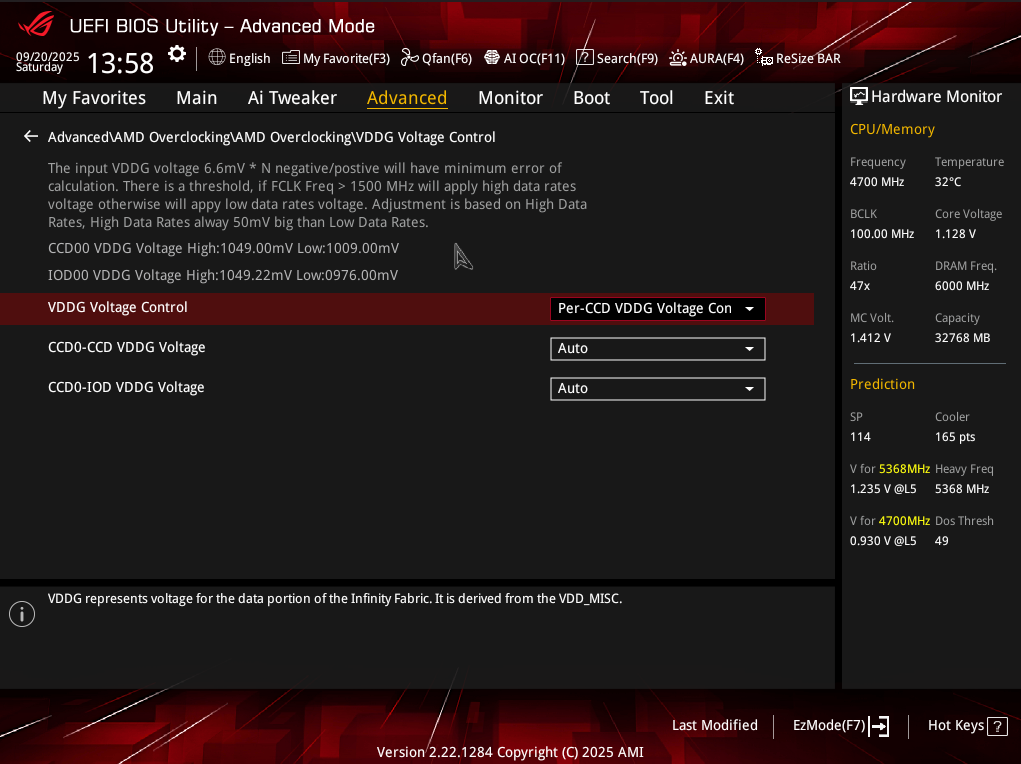
Task: Click the Hot Keys question mark icon
Action: point(997,726)
